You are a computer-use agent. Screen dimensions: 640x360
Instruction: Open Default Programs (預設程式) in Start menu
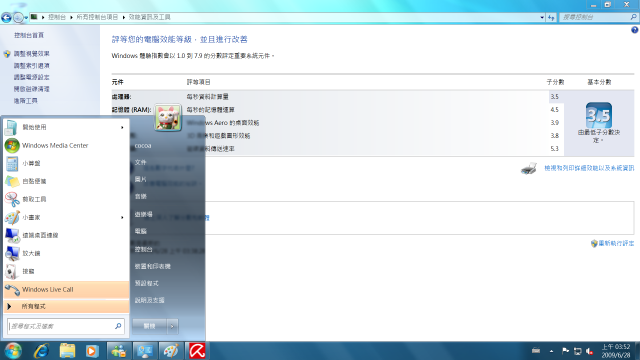pyautogui.click(x=146, y=283)
